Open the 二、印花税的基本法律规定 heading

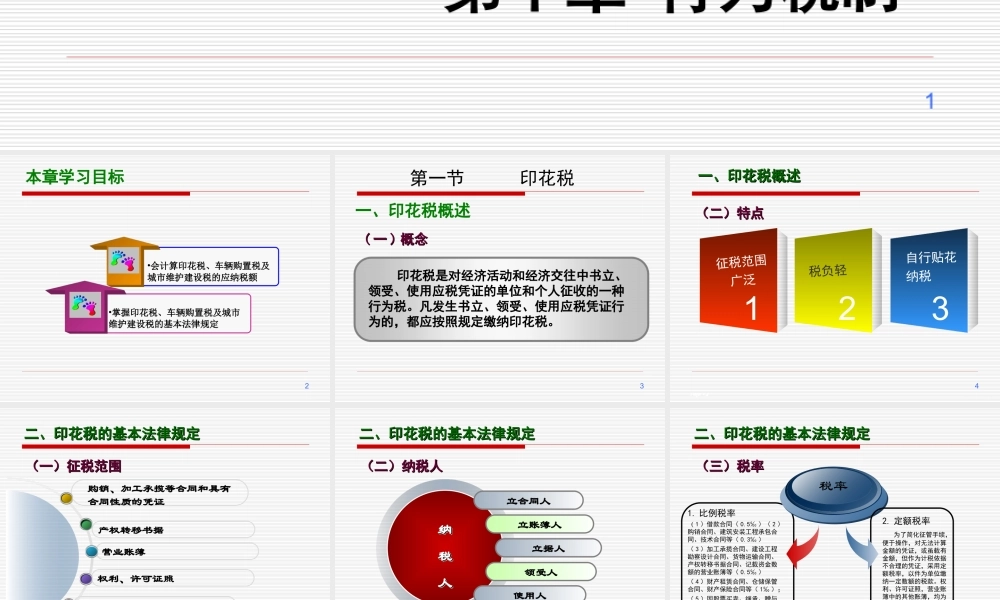[x=112, y=434]
